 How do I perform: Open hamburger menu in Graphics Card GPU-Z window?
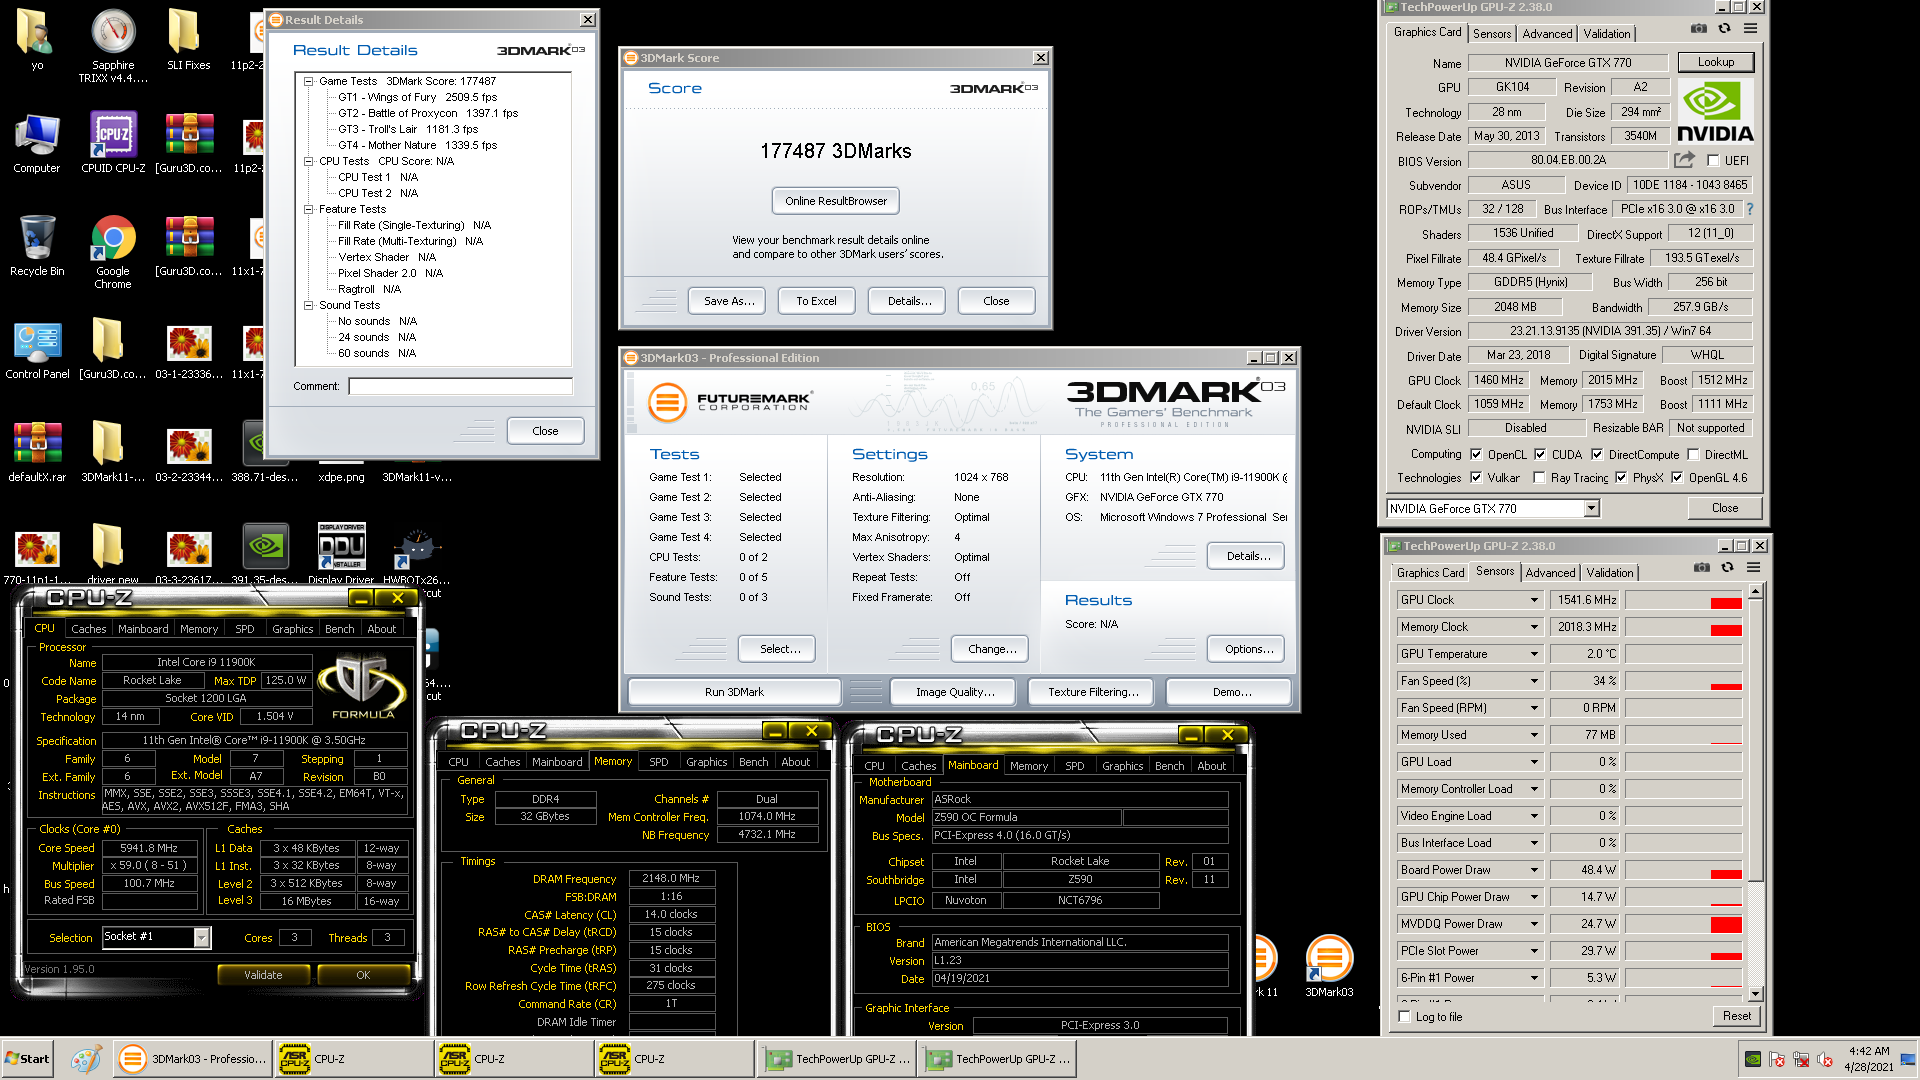pyautogui.click(x=1750, y=29)
